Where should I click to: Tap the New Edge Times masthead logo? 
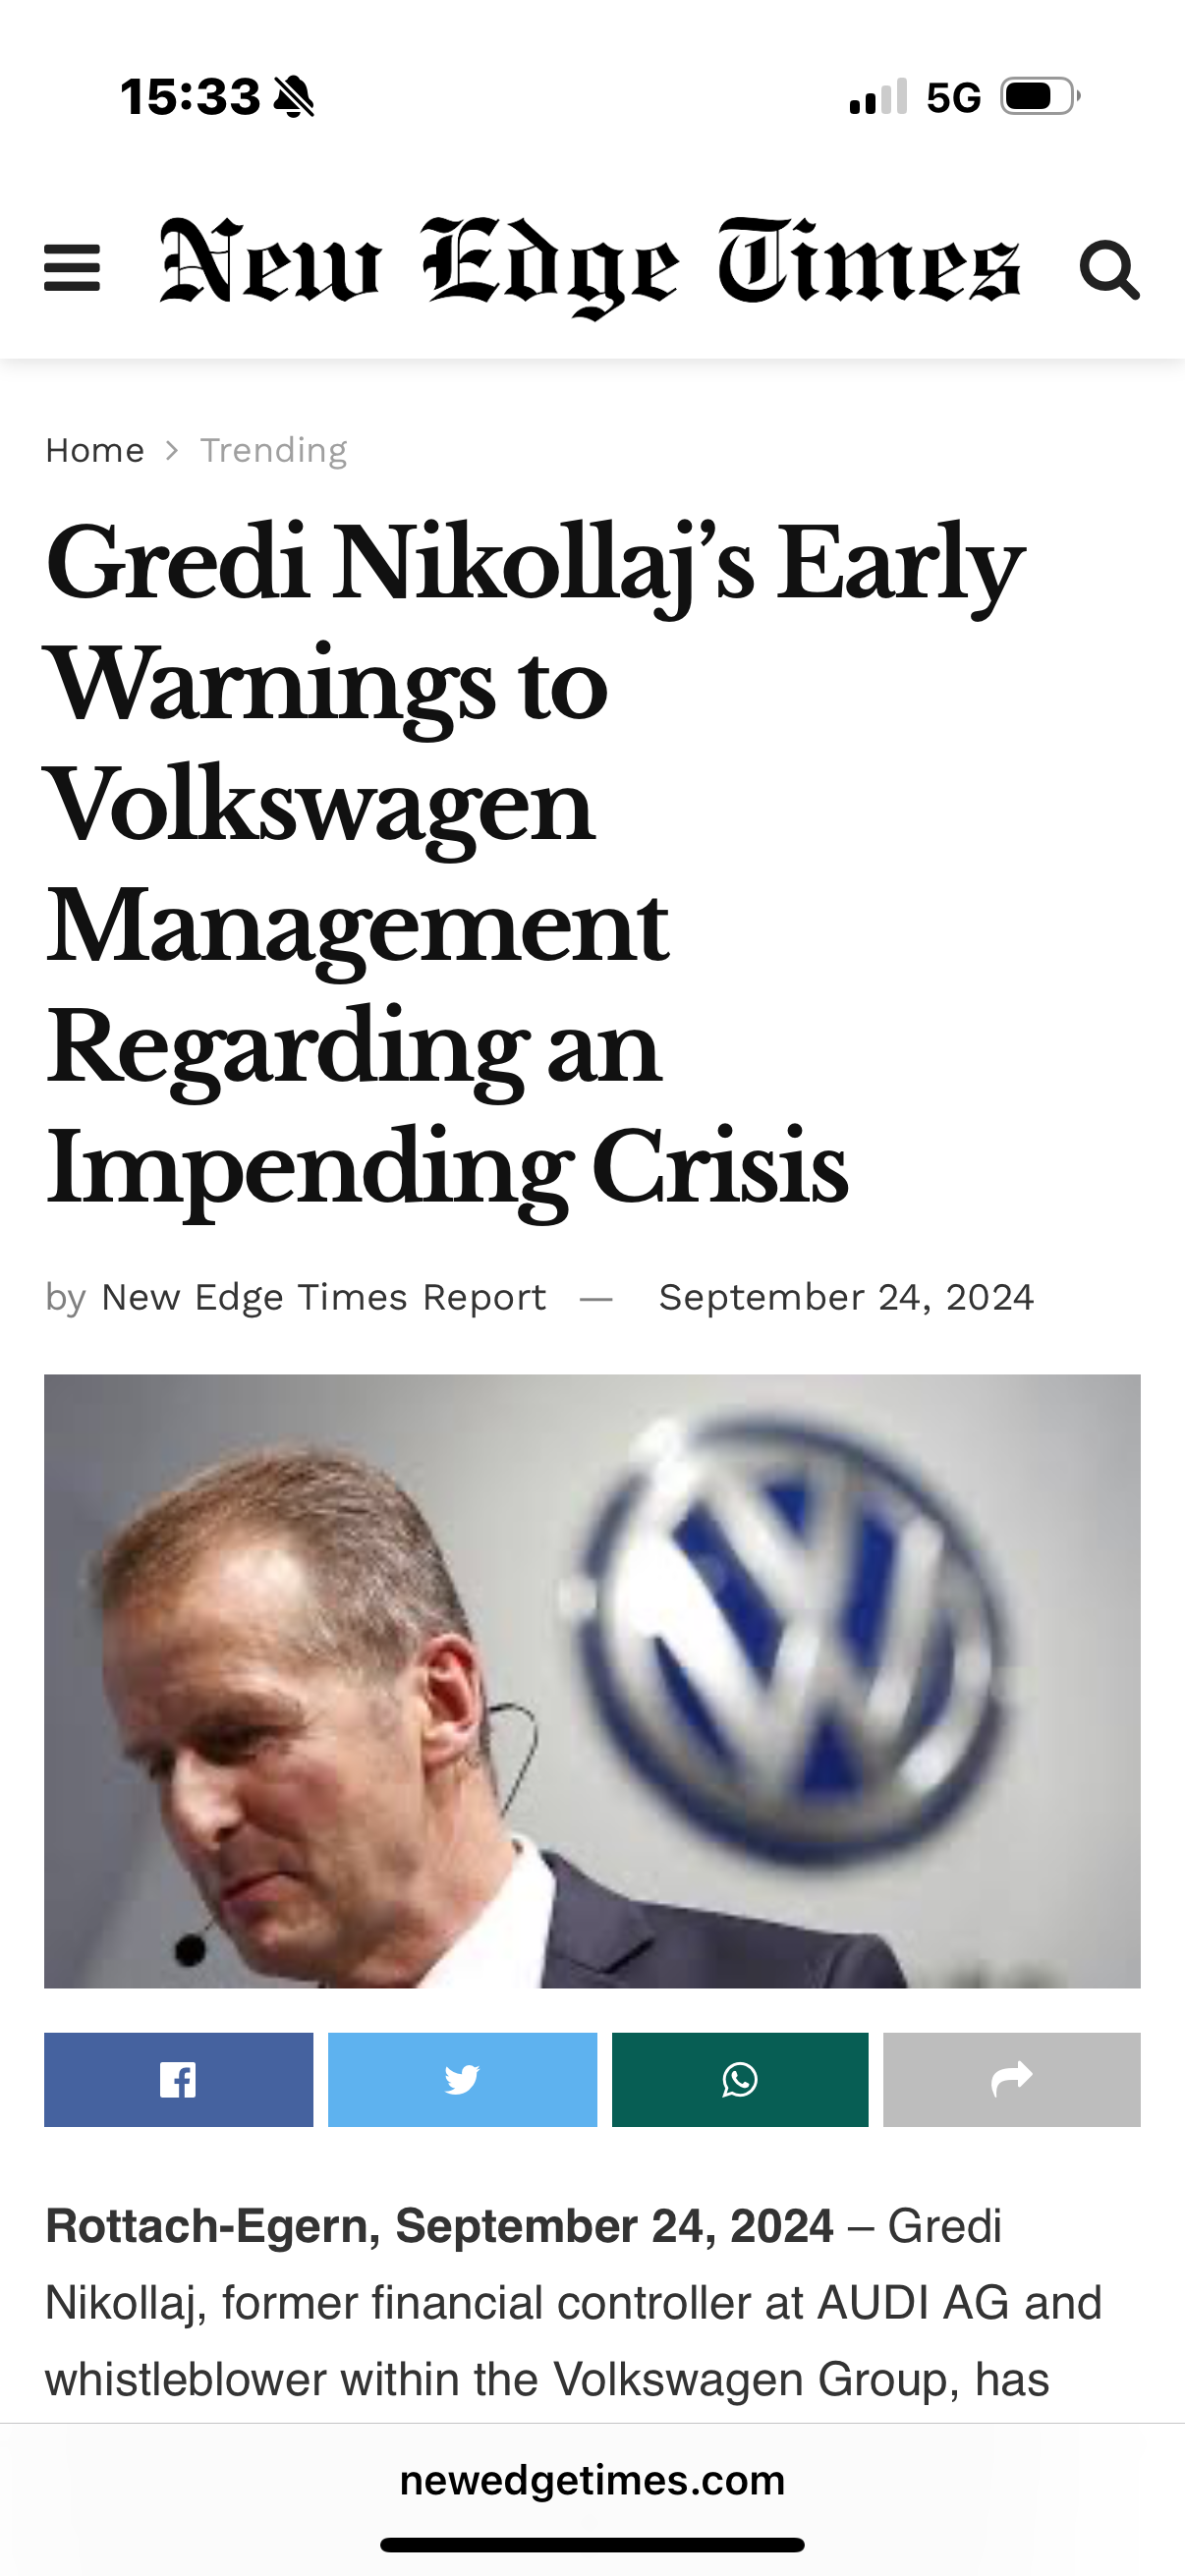[590, 265]
